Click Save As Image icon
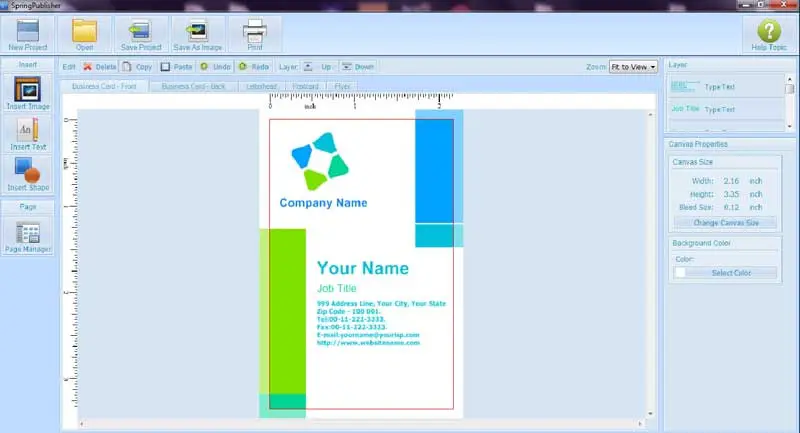Screen dimensions: 800x433 tap(198, 31)
